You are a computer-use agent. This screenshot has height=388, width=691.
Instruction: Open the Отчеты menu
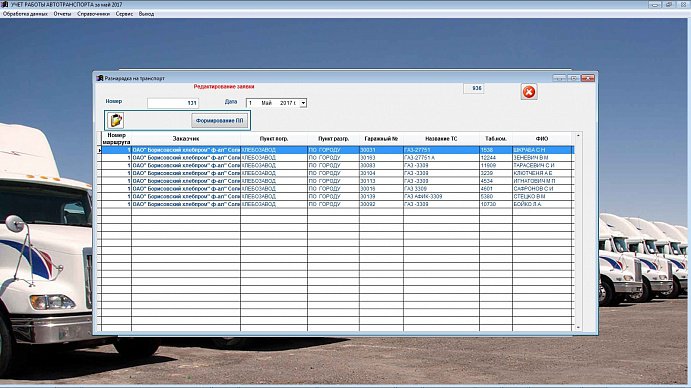[62, 14]
